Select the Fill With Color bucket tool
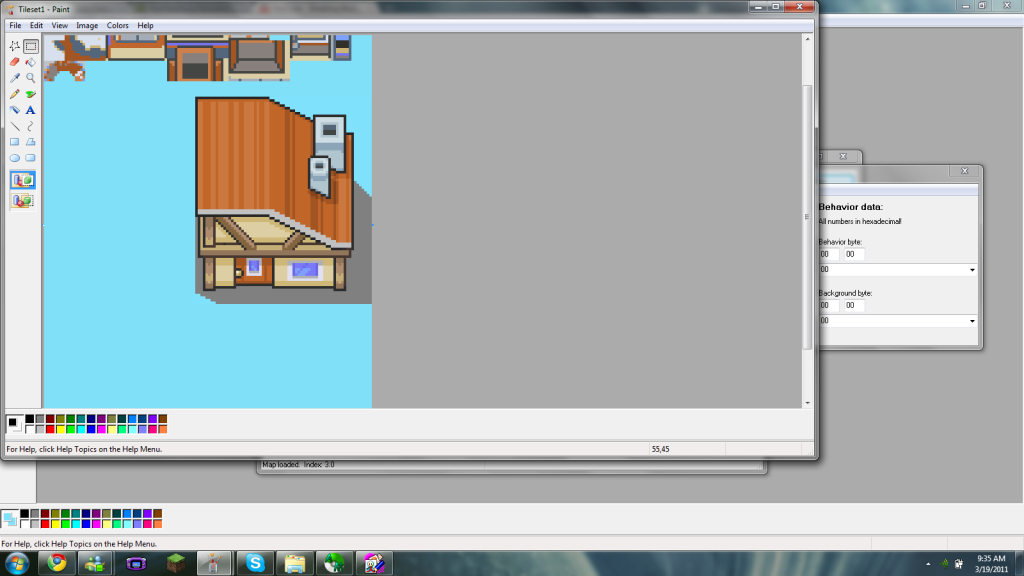This screenshot has height=576, width=1024. pyautogui.click(x=31, y=62)
